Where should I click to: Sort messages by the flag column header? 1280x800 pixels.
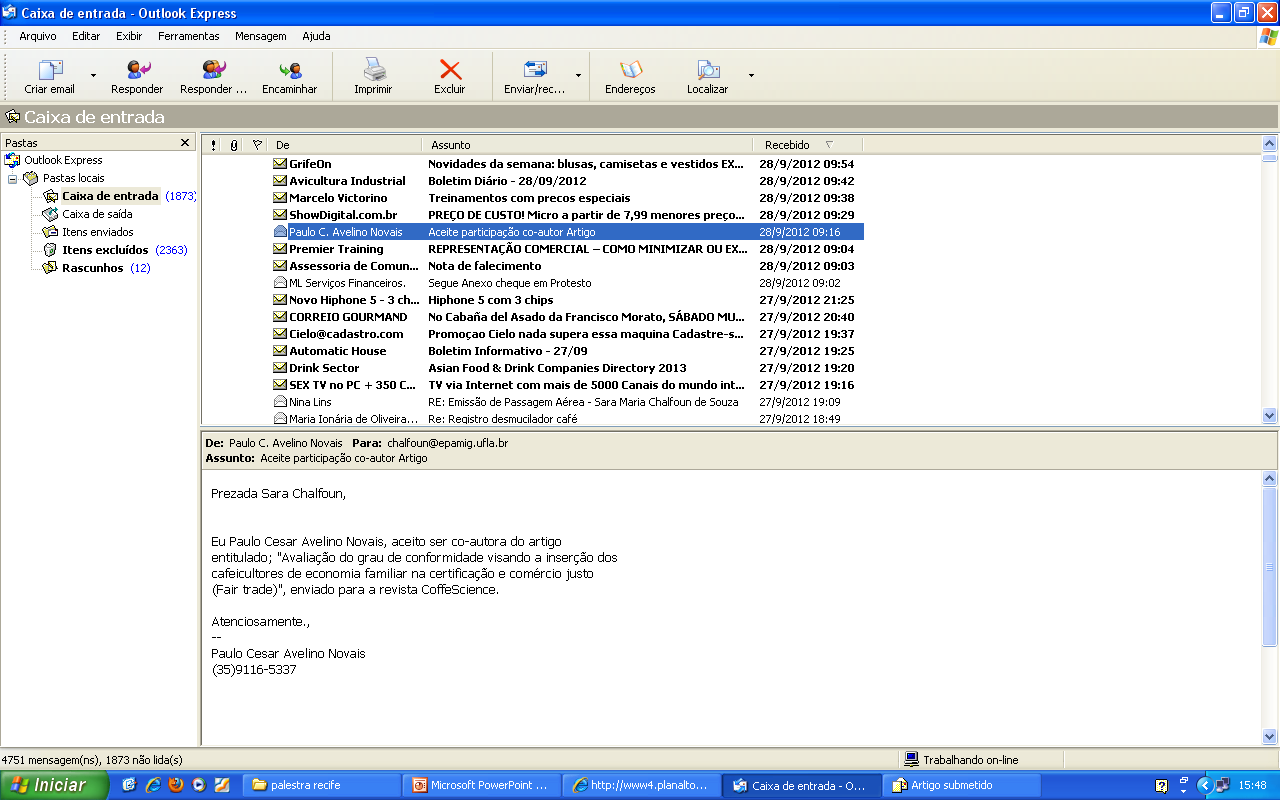257,145
